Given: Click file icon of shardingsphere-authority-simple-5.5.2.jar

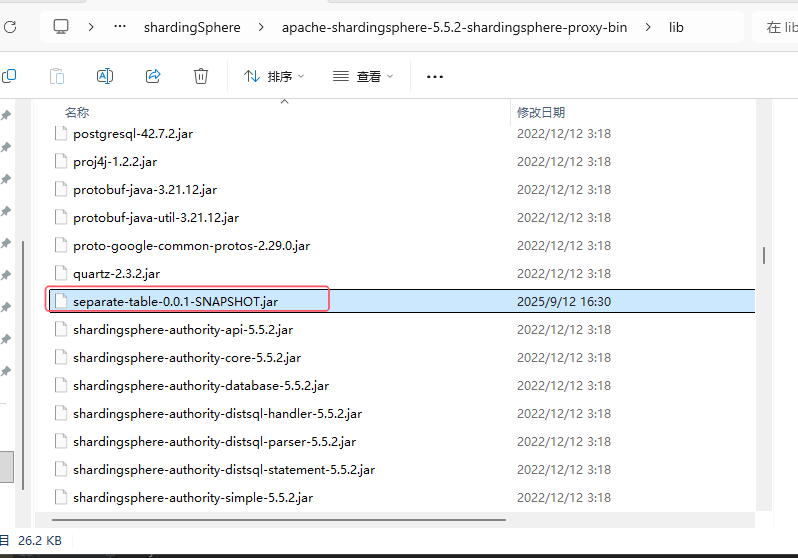Looking at the screenshot, I should (61, 497).
